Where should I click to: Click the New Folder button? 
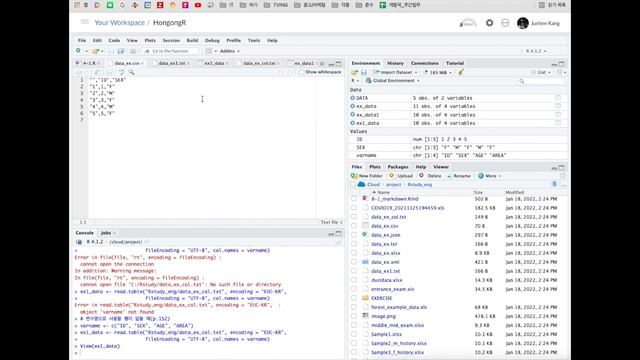(367, 176)
